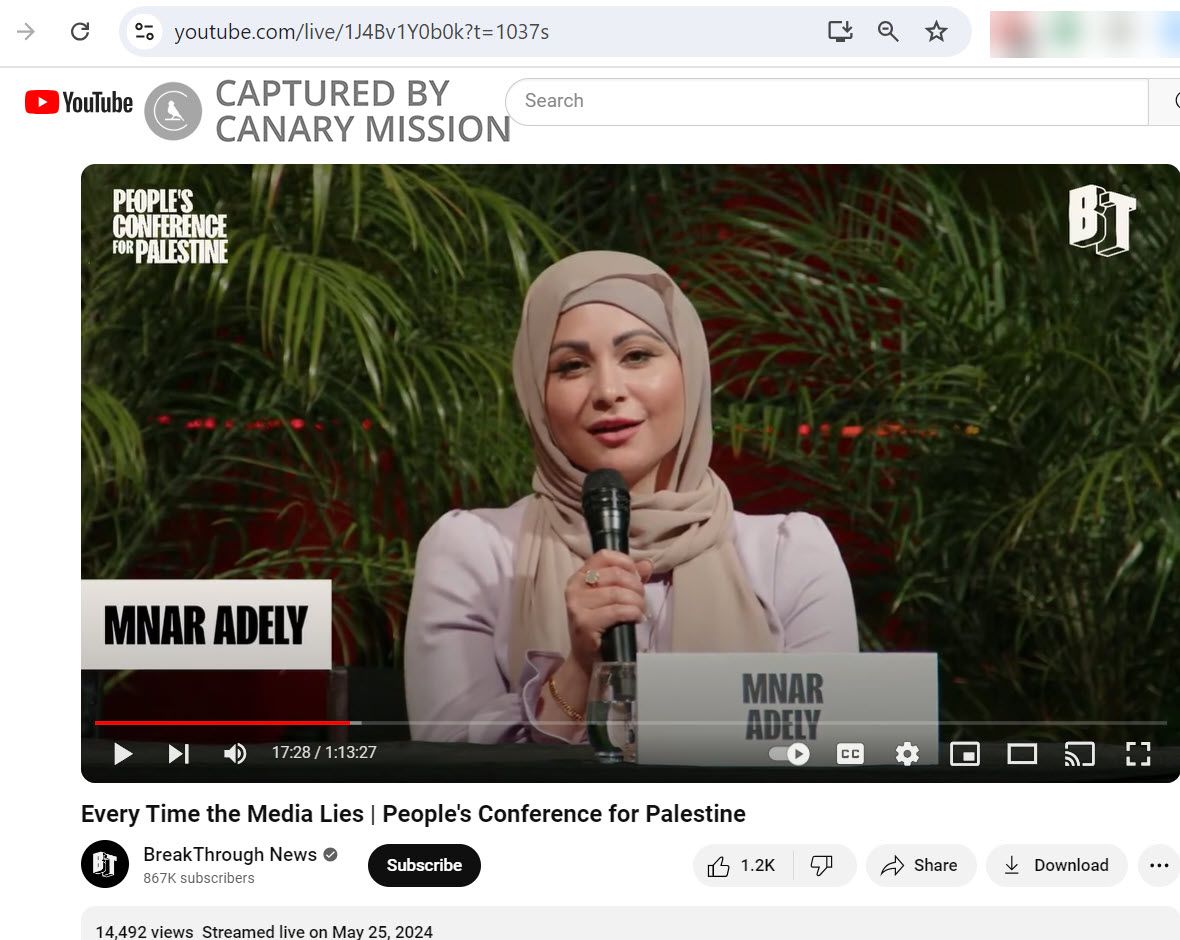Viewport: 1180px width, 940px height.
Task: Bookmark this page with the star icon
Action: point(936,31)
